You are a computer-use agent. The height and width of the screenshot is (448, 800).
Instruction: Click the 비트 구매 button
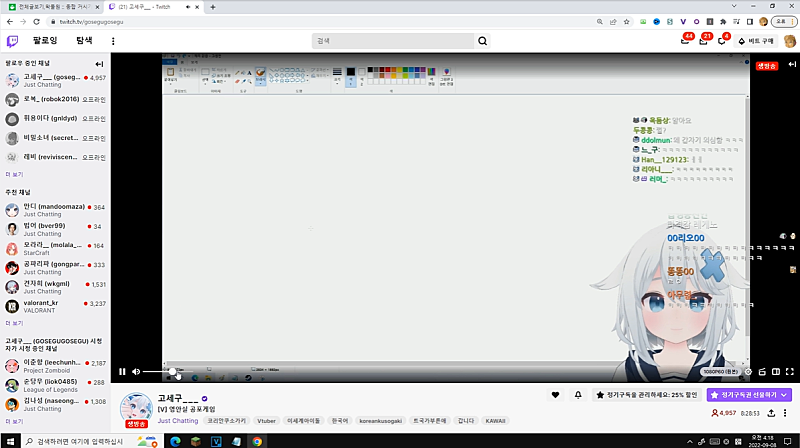click(756, 41)
